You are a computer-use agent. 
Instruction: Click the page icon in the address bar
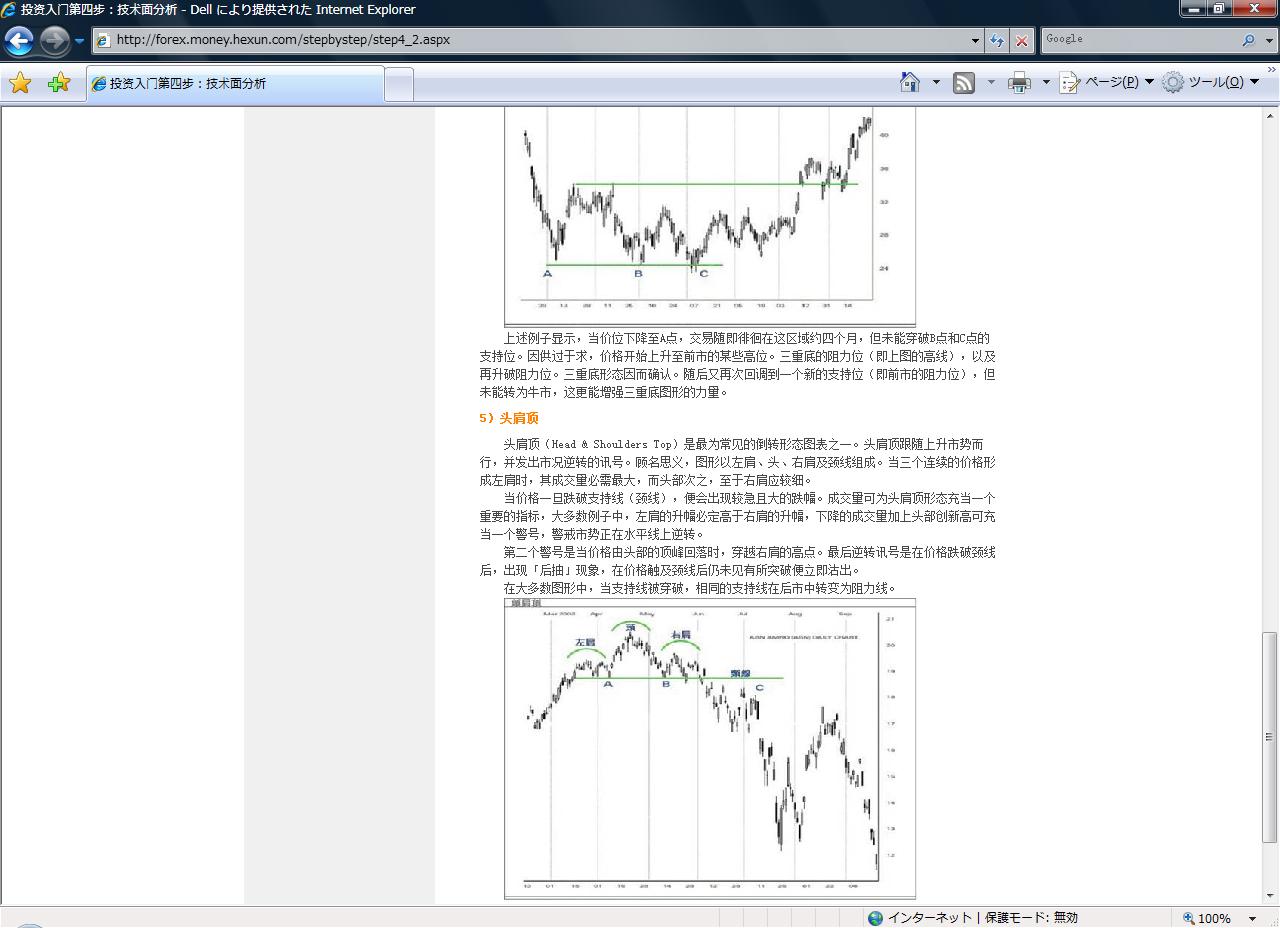[103, 40]
